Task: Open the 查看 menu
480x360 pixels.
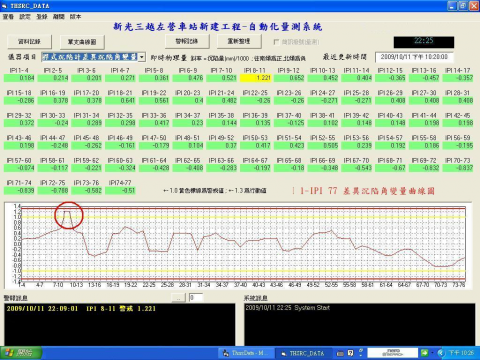Action: pos(8,17)
